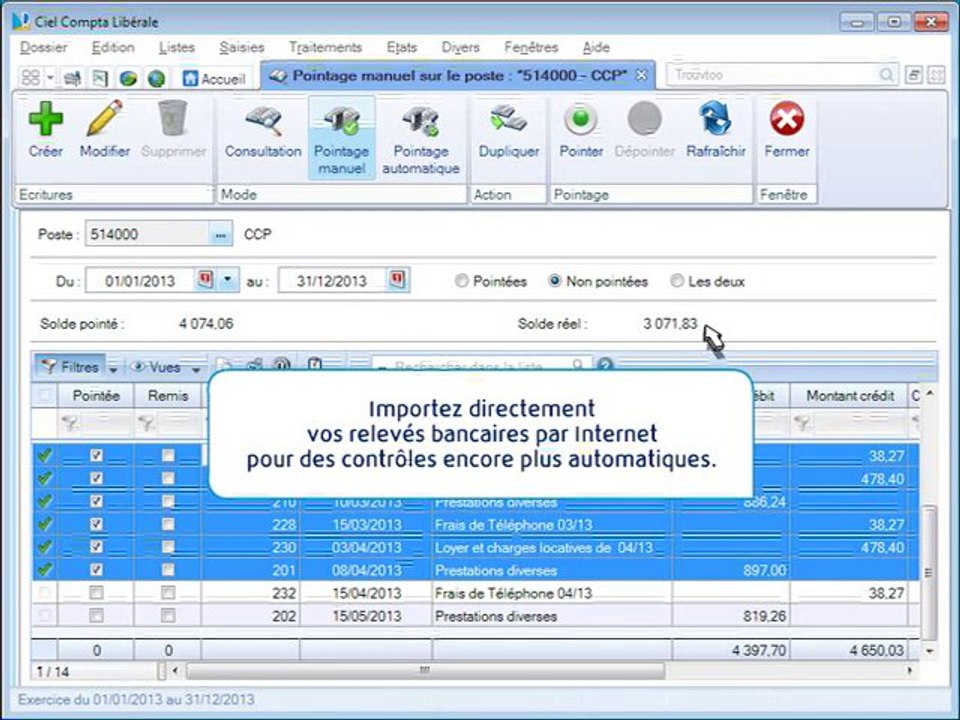Open the Fenêtres menu
Screen dimensions: 960x720
click(x=531, y=47)
